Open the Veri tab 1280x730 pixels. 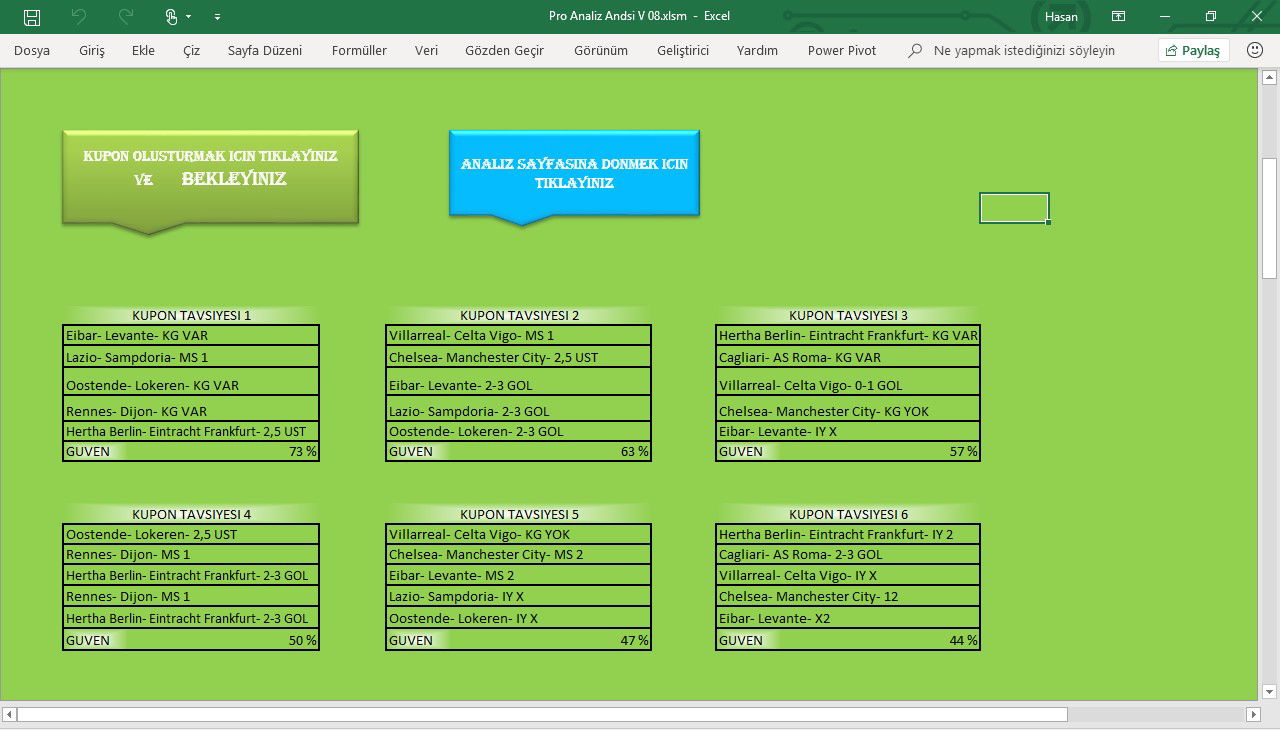[426, 50]
